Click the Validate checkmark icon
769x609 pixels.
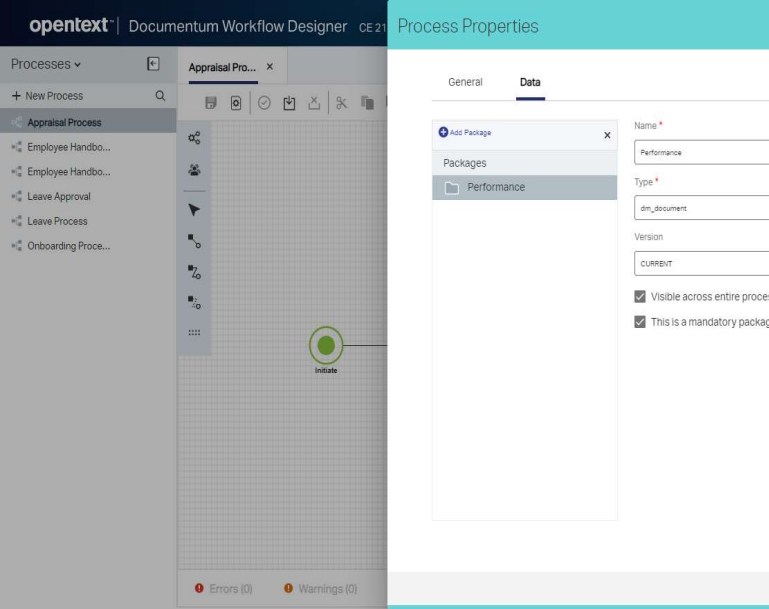266,102
